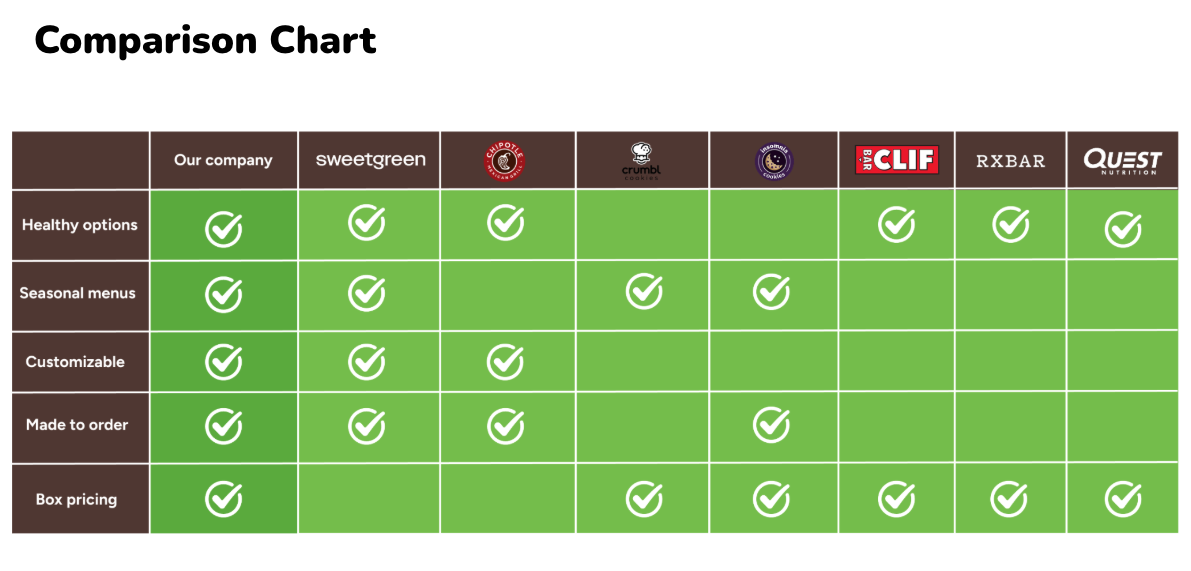
Task: Click Insomnia Made to order checkmark
Action: (x=772, y=425)
